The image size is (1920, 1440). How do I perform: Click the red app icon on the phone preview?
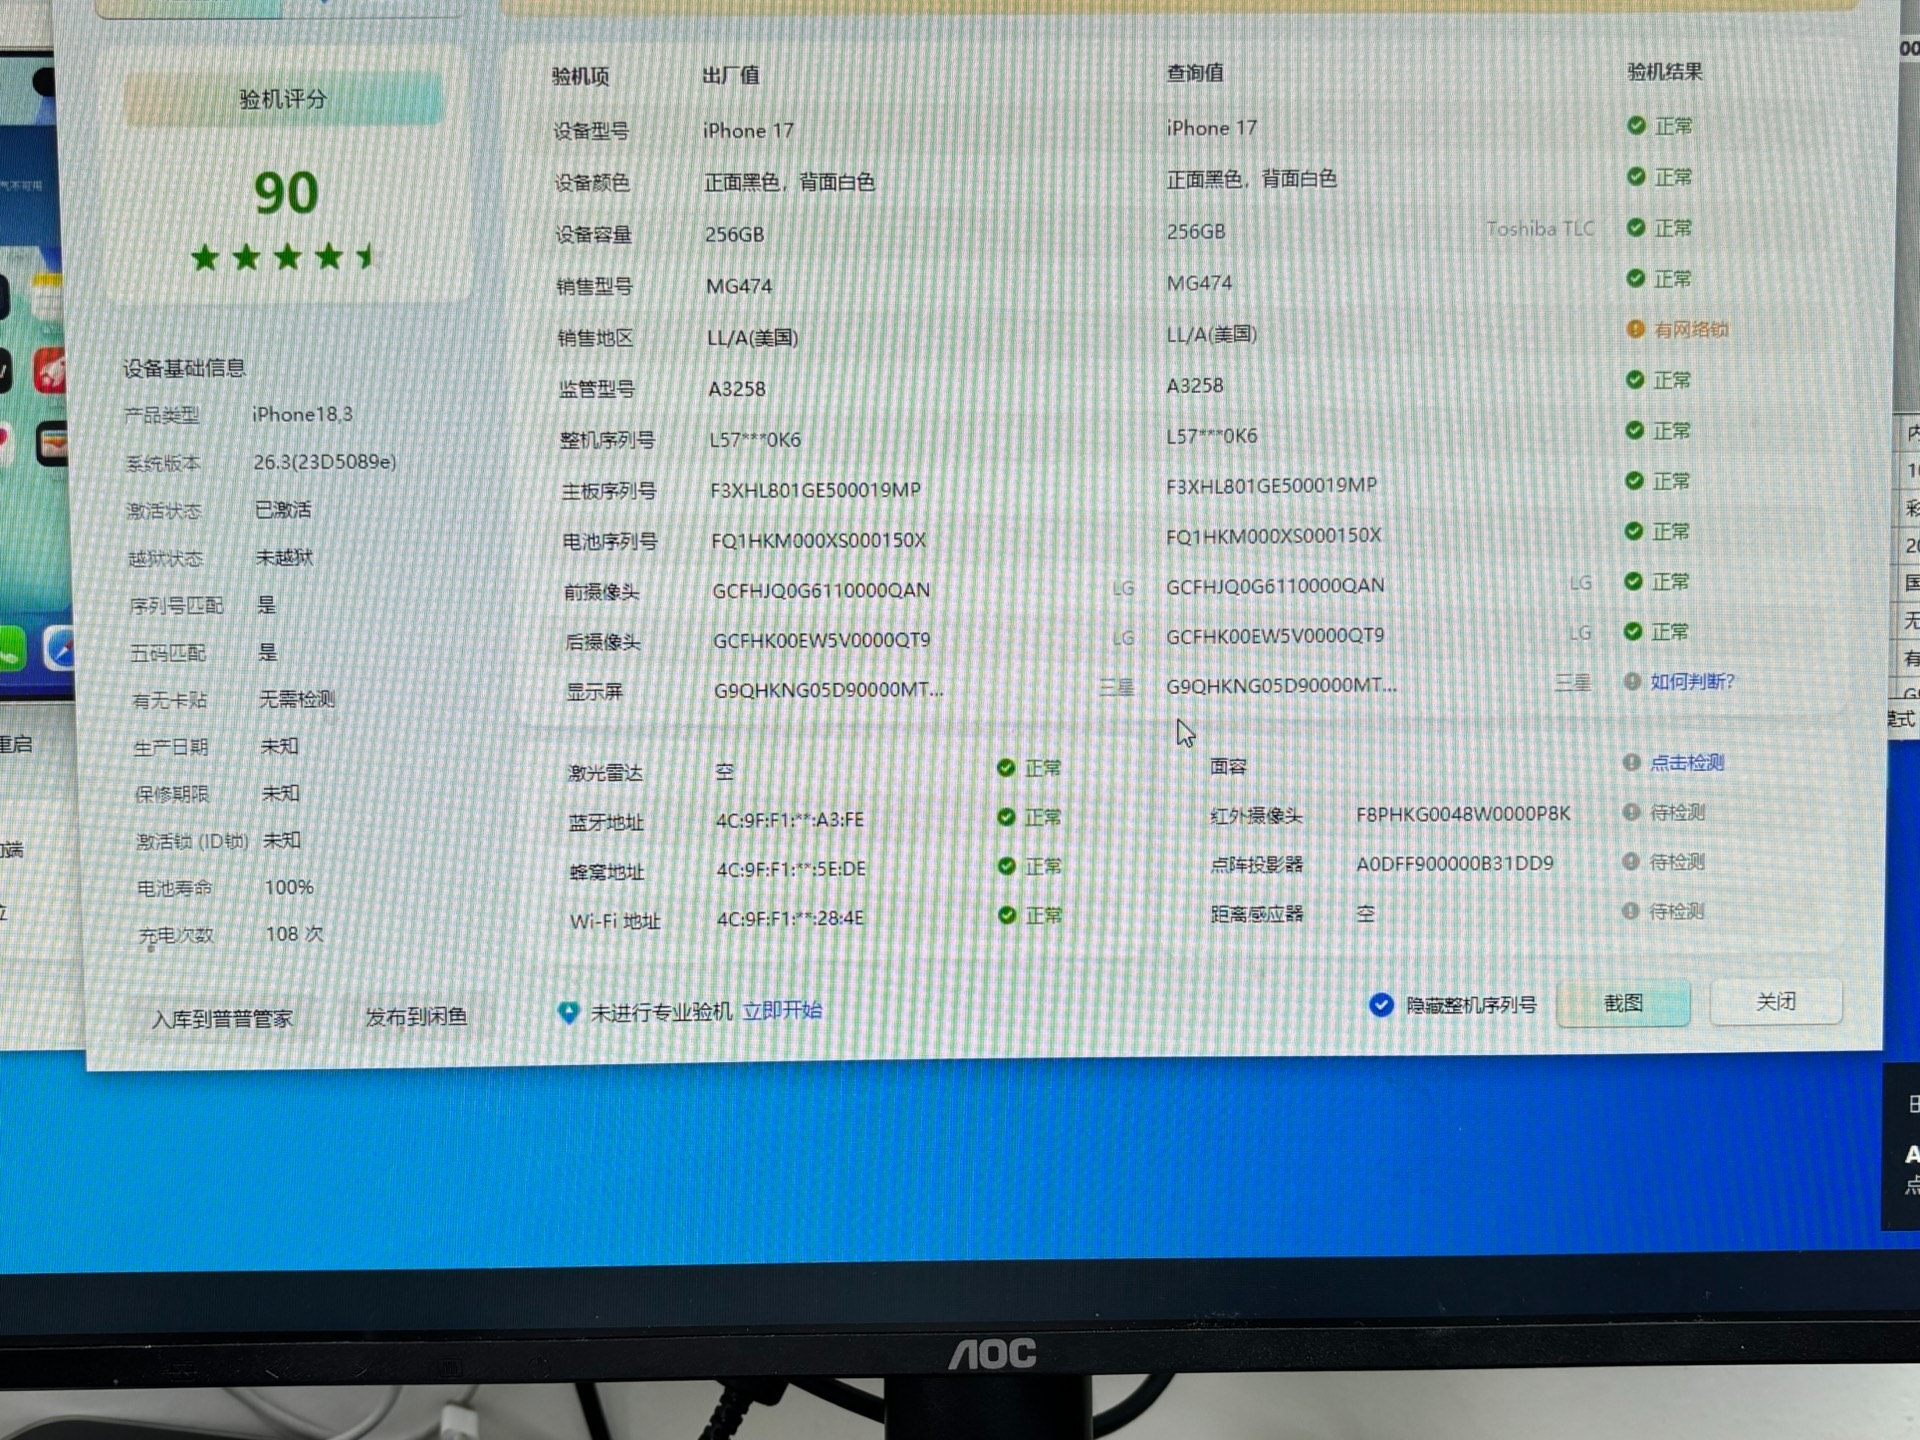click(x=50, y=371)
